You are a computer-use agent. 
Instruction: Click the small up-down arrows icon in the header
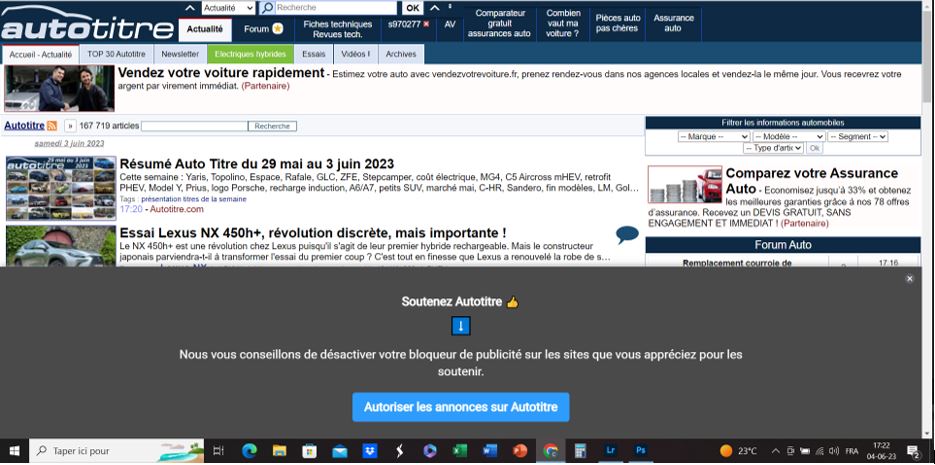point(450,7)
